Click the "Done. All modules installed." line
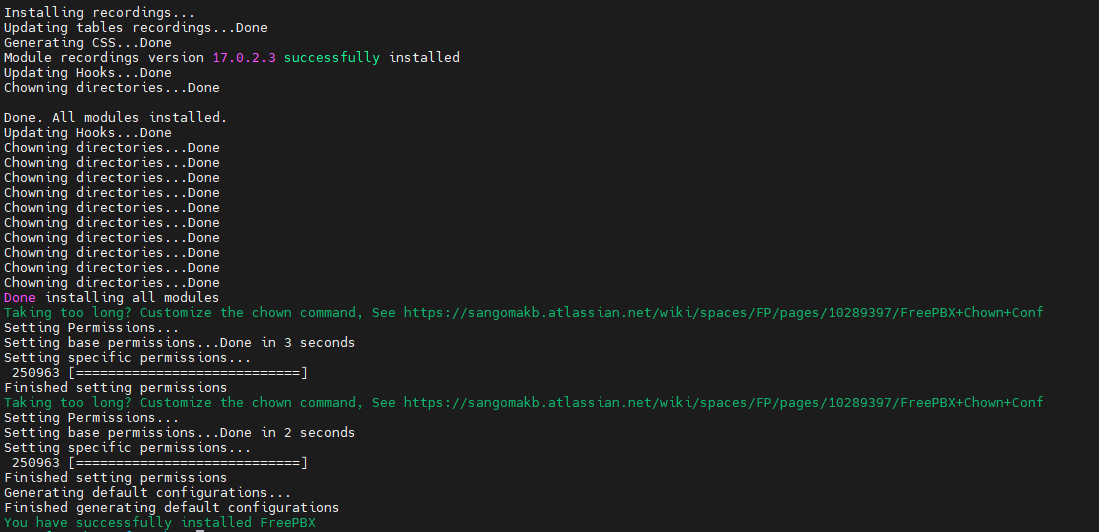1099x532 pixels. [x=116, y=118]
